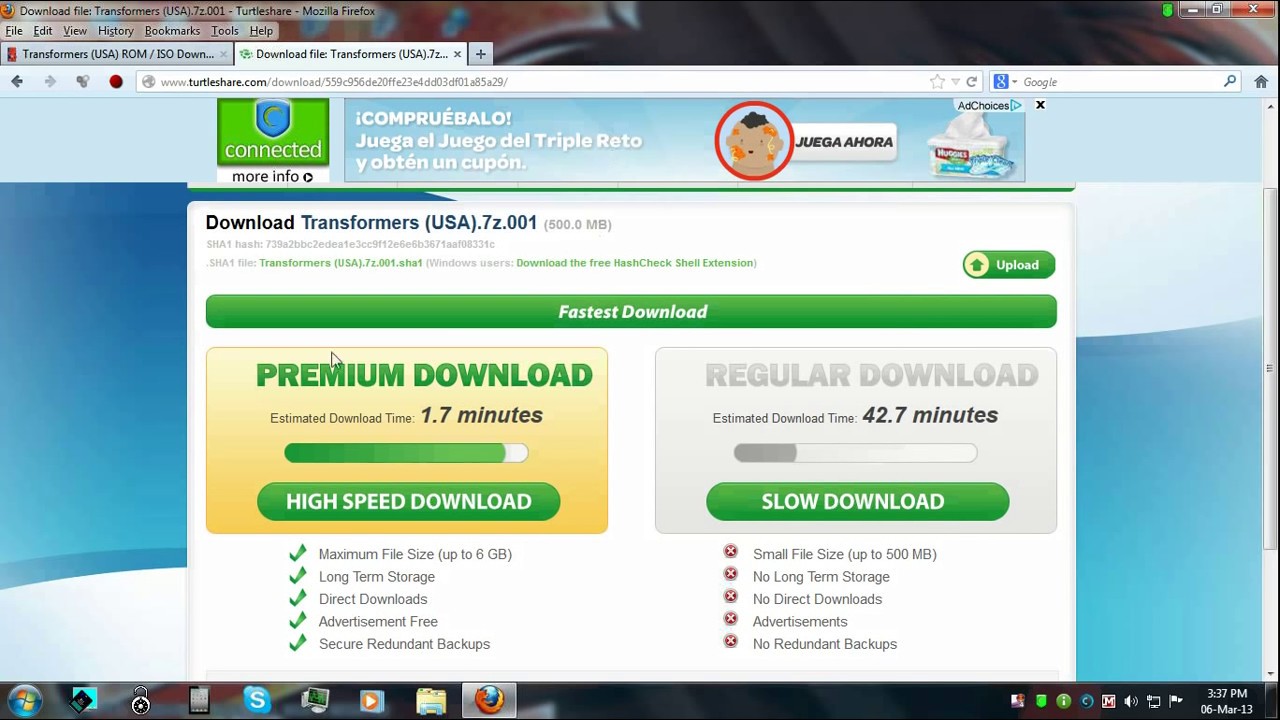Click the premium download speed progress bar

[x=406, y=453]
